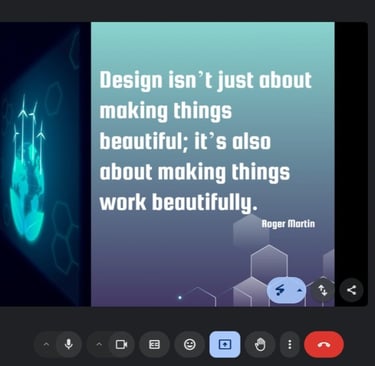375x366 pixels.
Task: Mute the microphone
Action: pyautogui.click(x=69, y=344)
